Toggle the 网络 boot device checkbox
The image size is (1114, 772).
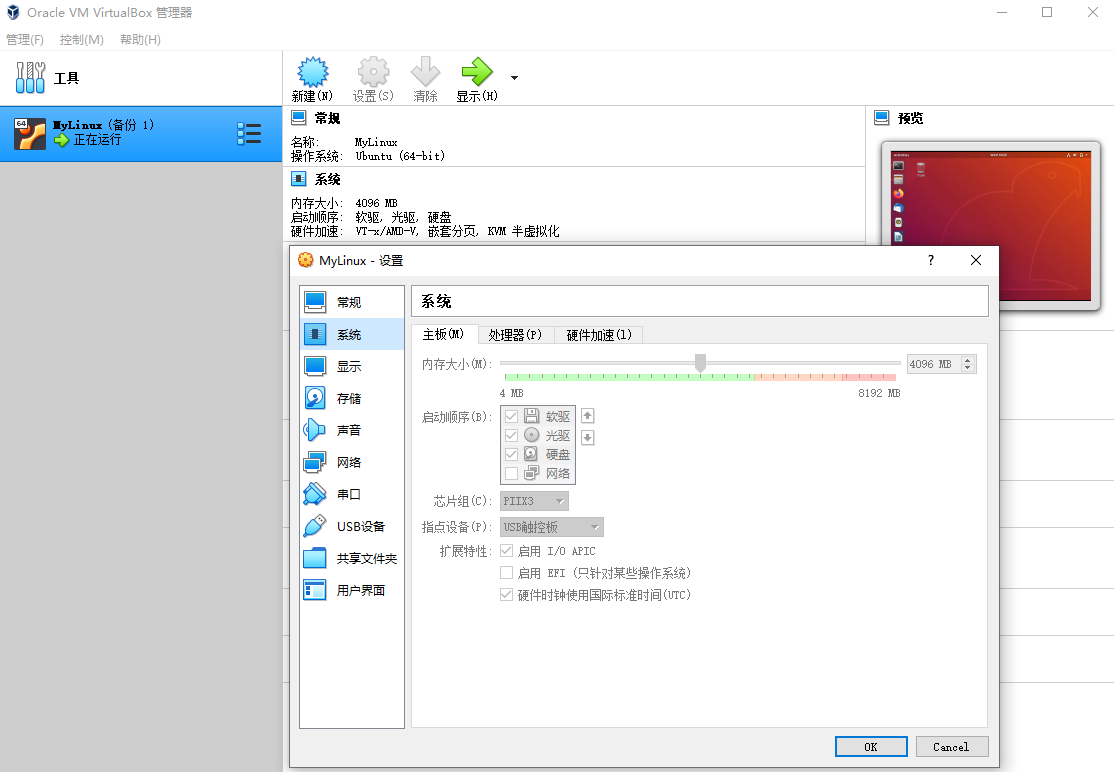511,473
